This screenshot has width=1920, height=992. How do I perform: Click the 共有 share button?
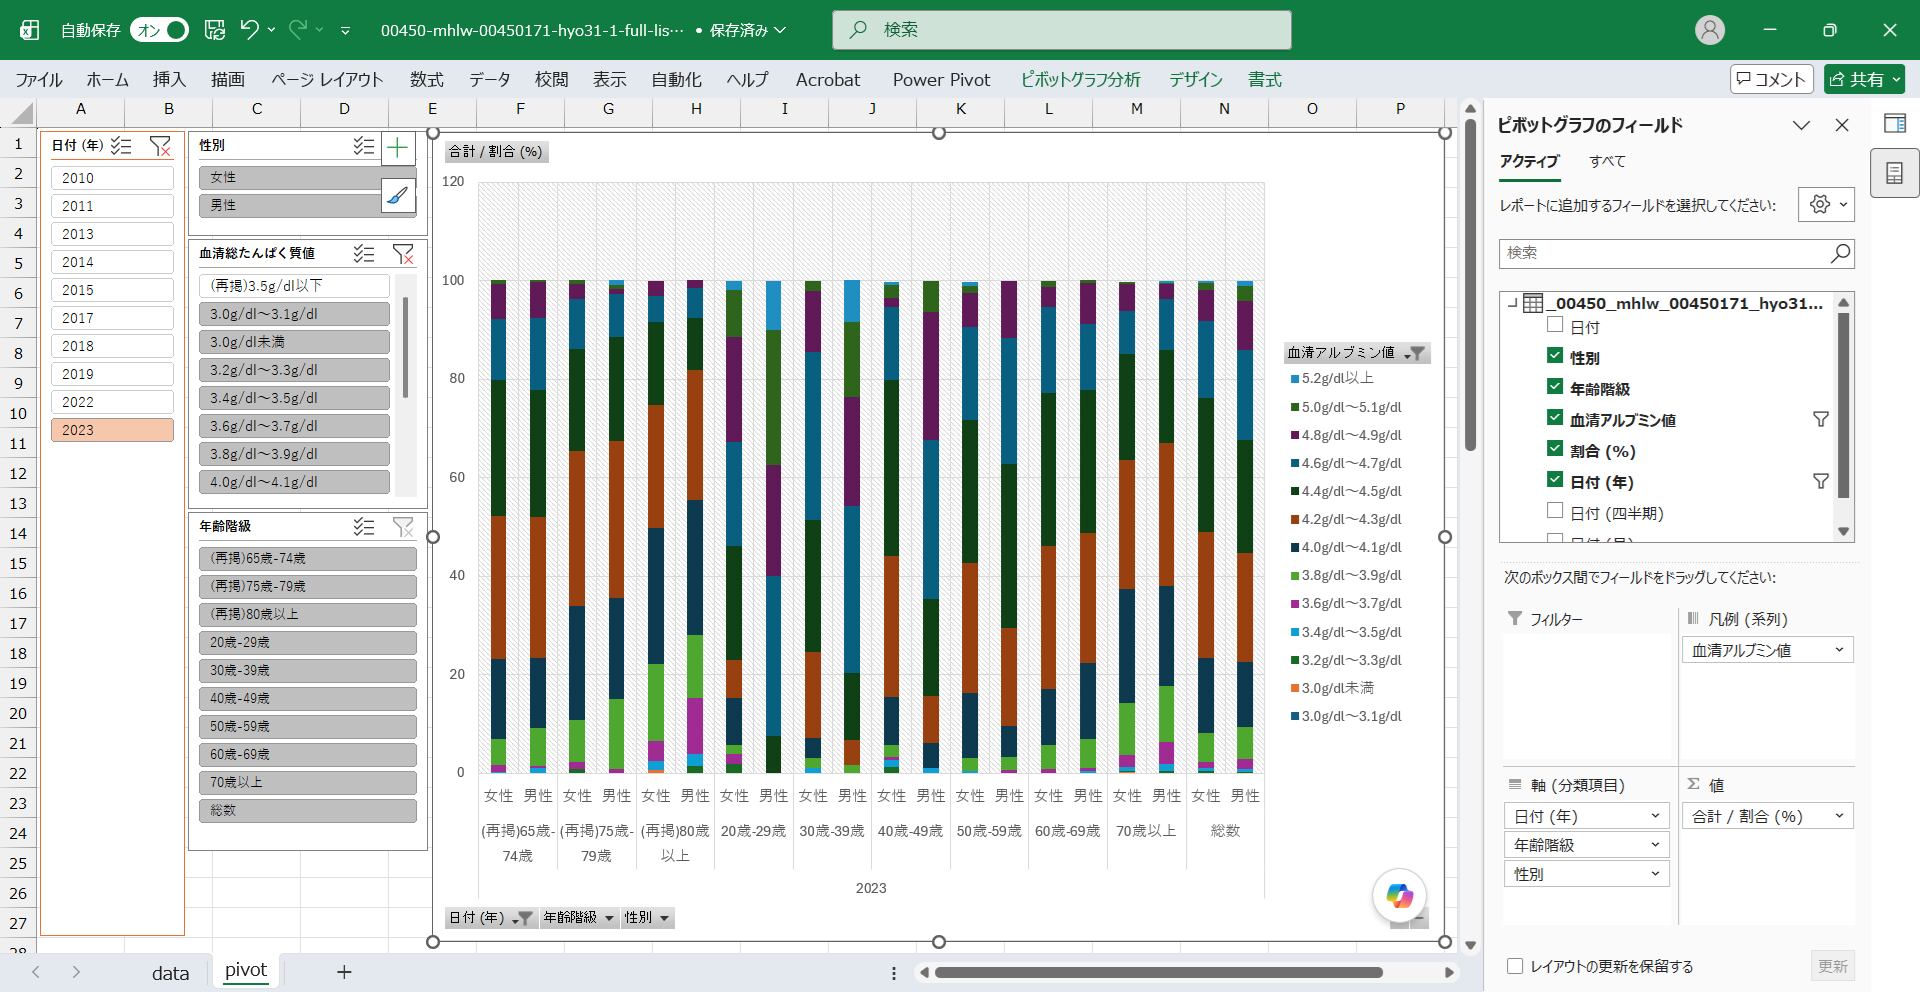tap(1865, 79)
